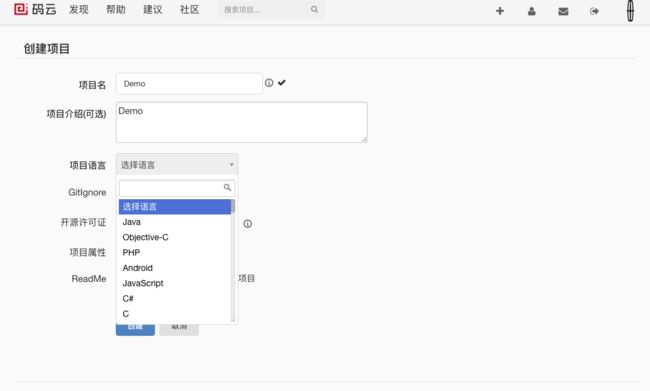
Task: Click magnifier icon in language filter
Action: [x=227, y=187]
